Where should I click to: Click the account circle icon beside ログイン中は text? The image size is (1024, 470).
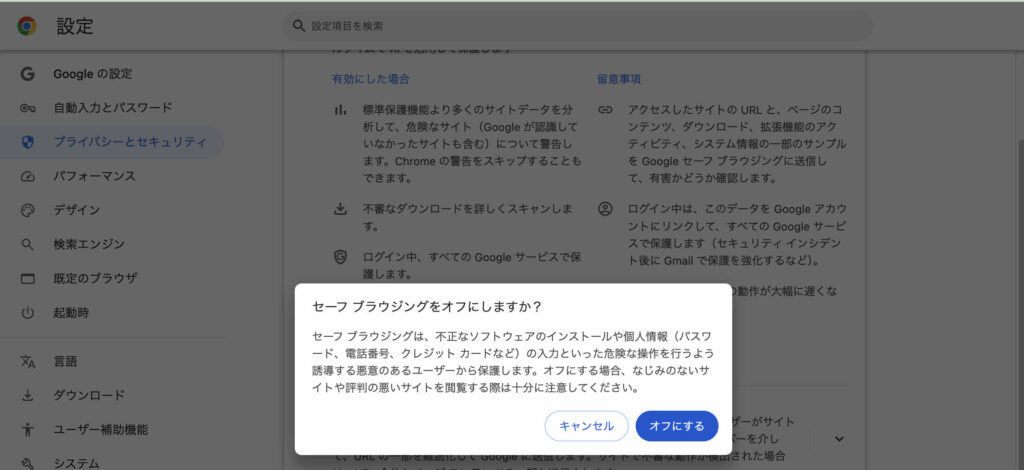(x=605, y=210)
